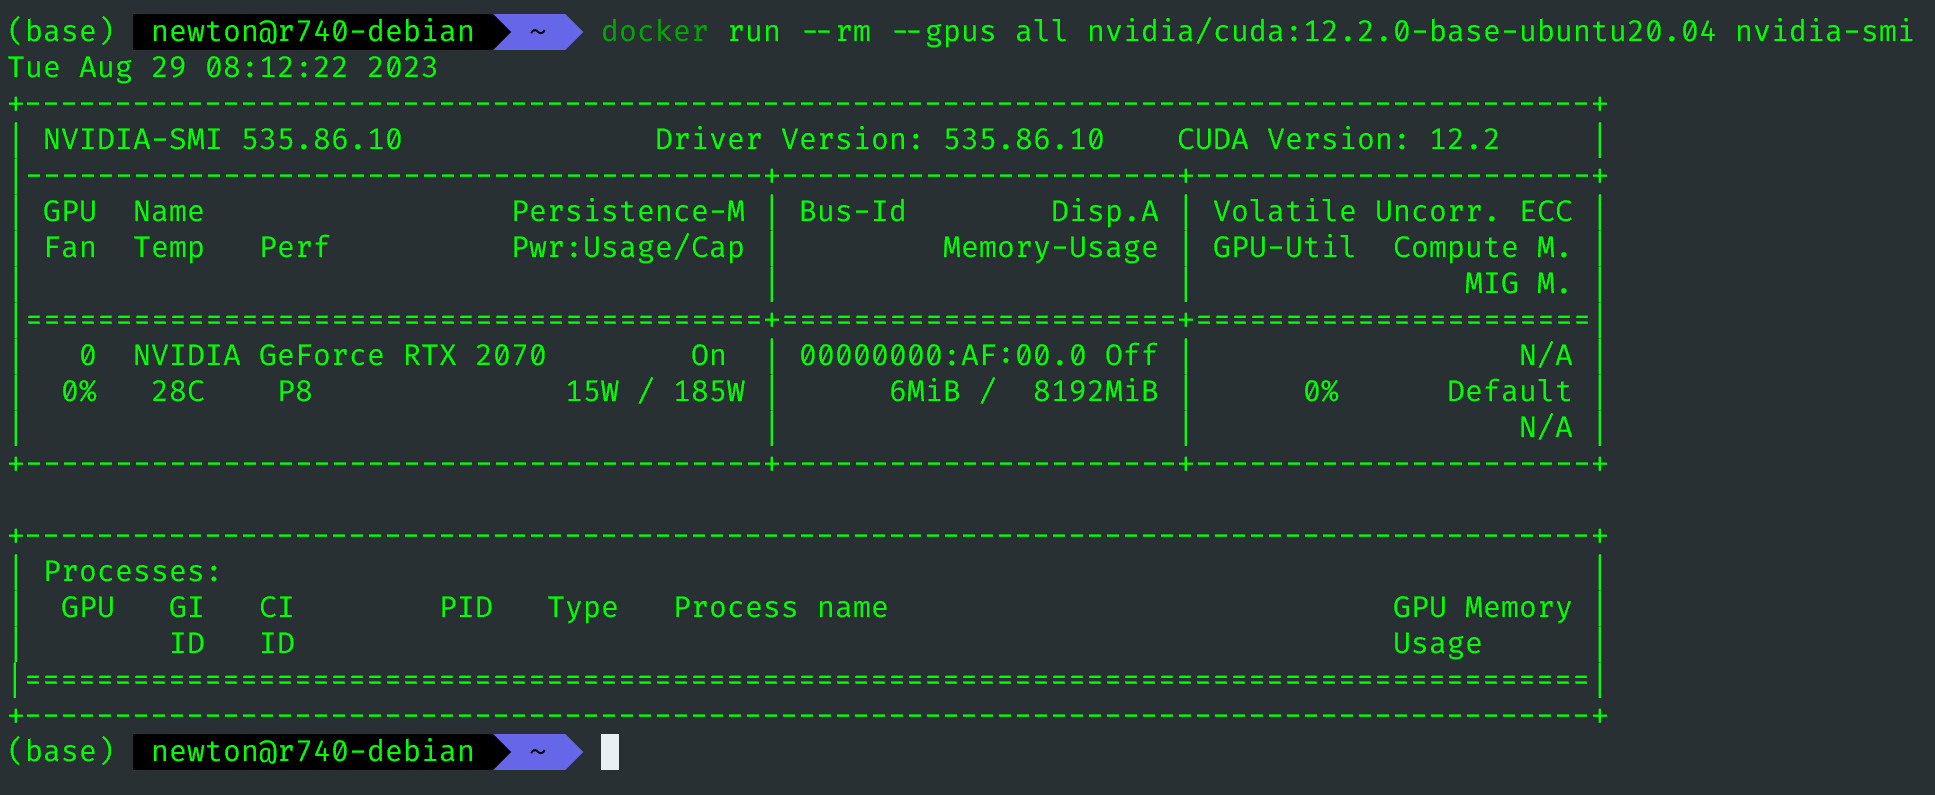The image size is (1935, 795).
Task: Click the processes table 'GPU Memory' header
Action: tap(1483, 608)
